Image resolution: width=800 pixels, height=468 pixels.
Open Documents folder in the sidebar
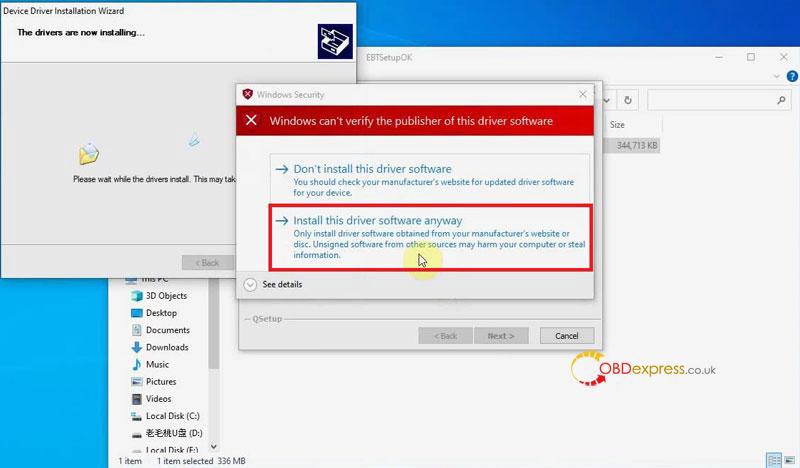(x=168, y=330)
